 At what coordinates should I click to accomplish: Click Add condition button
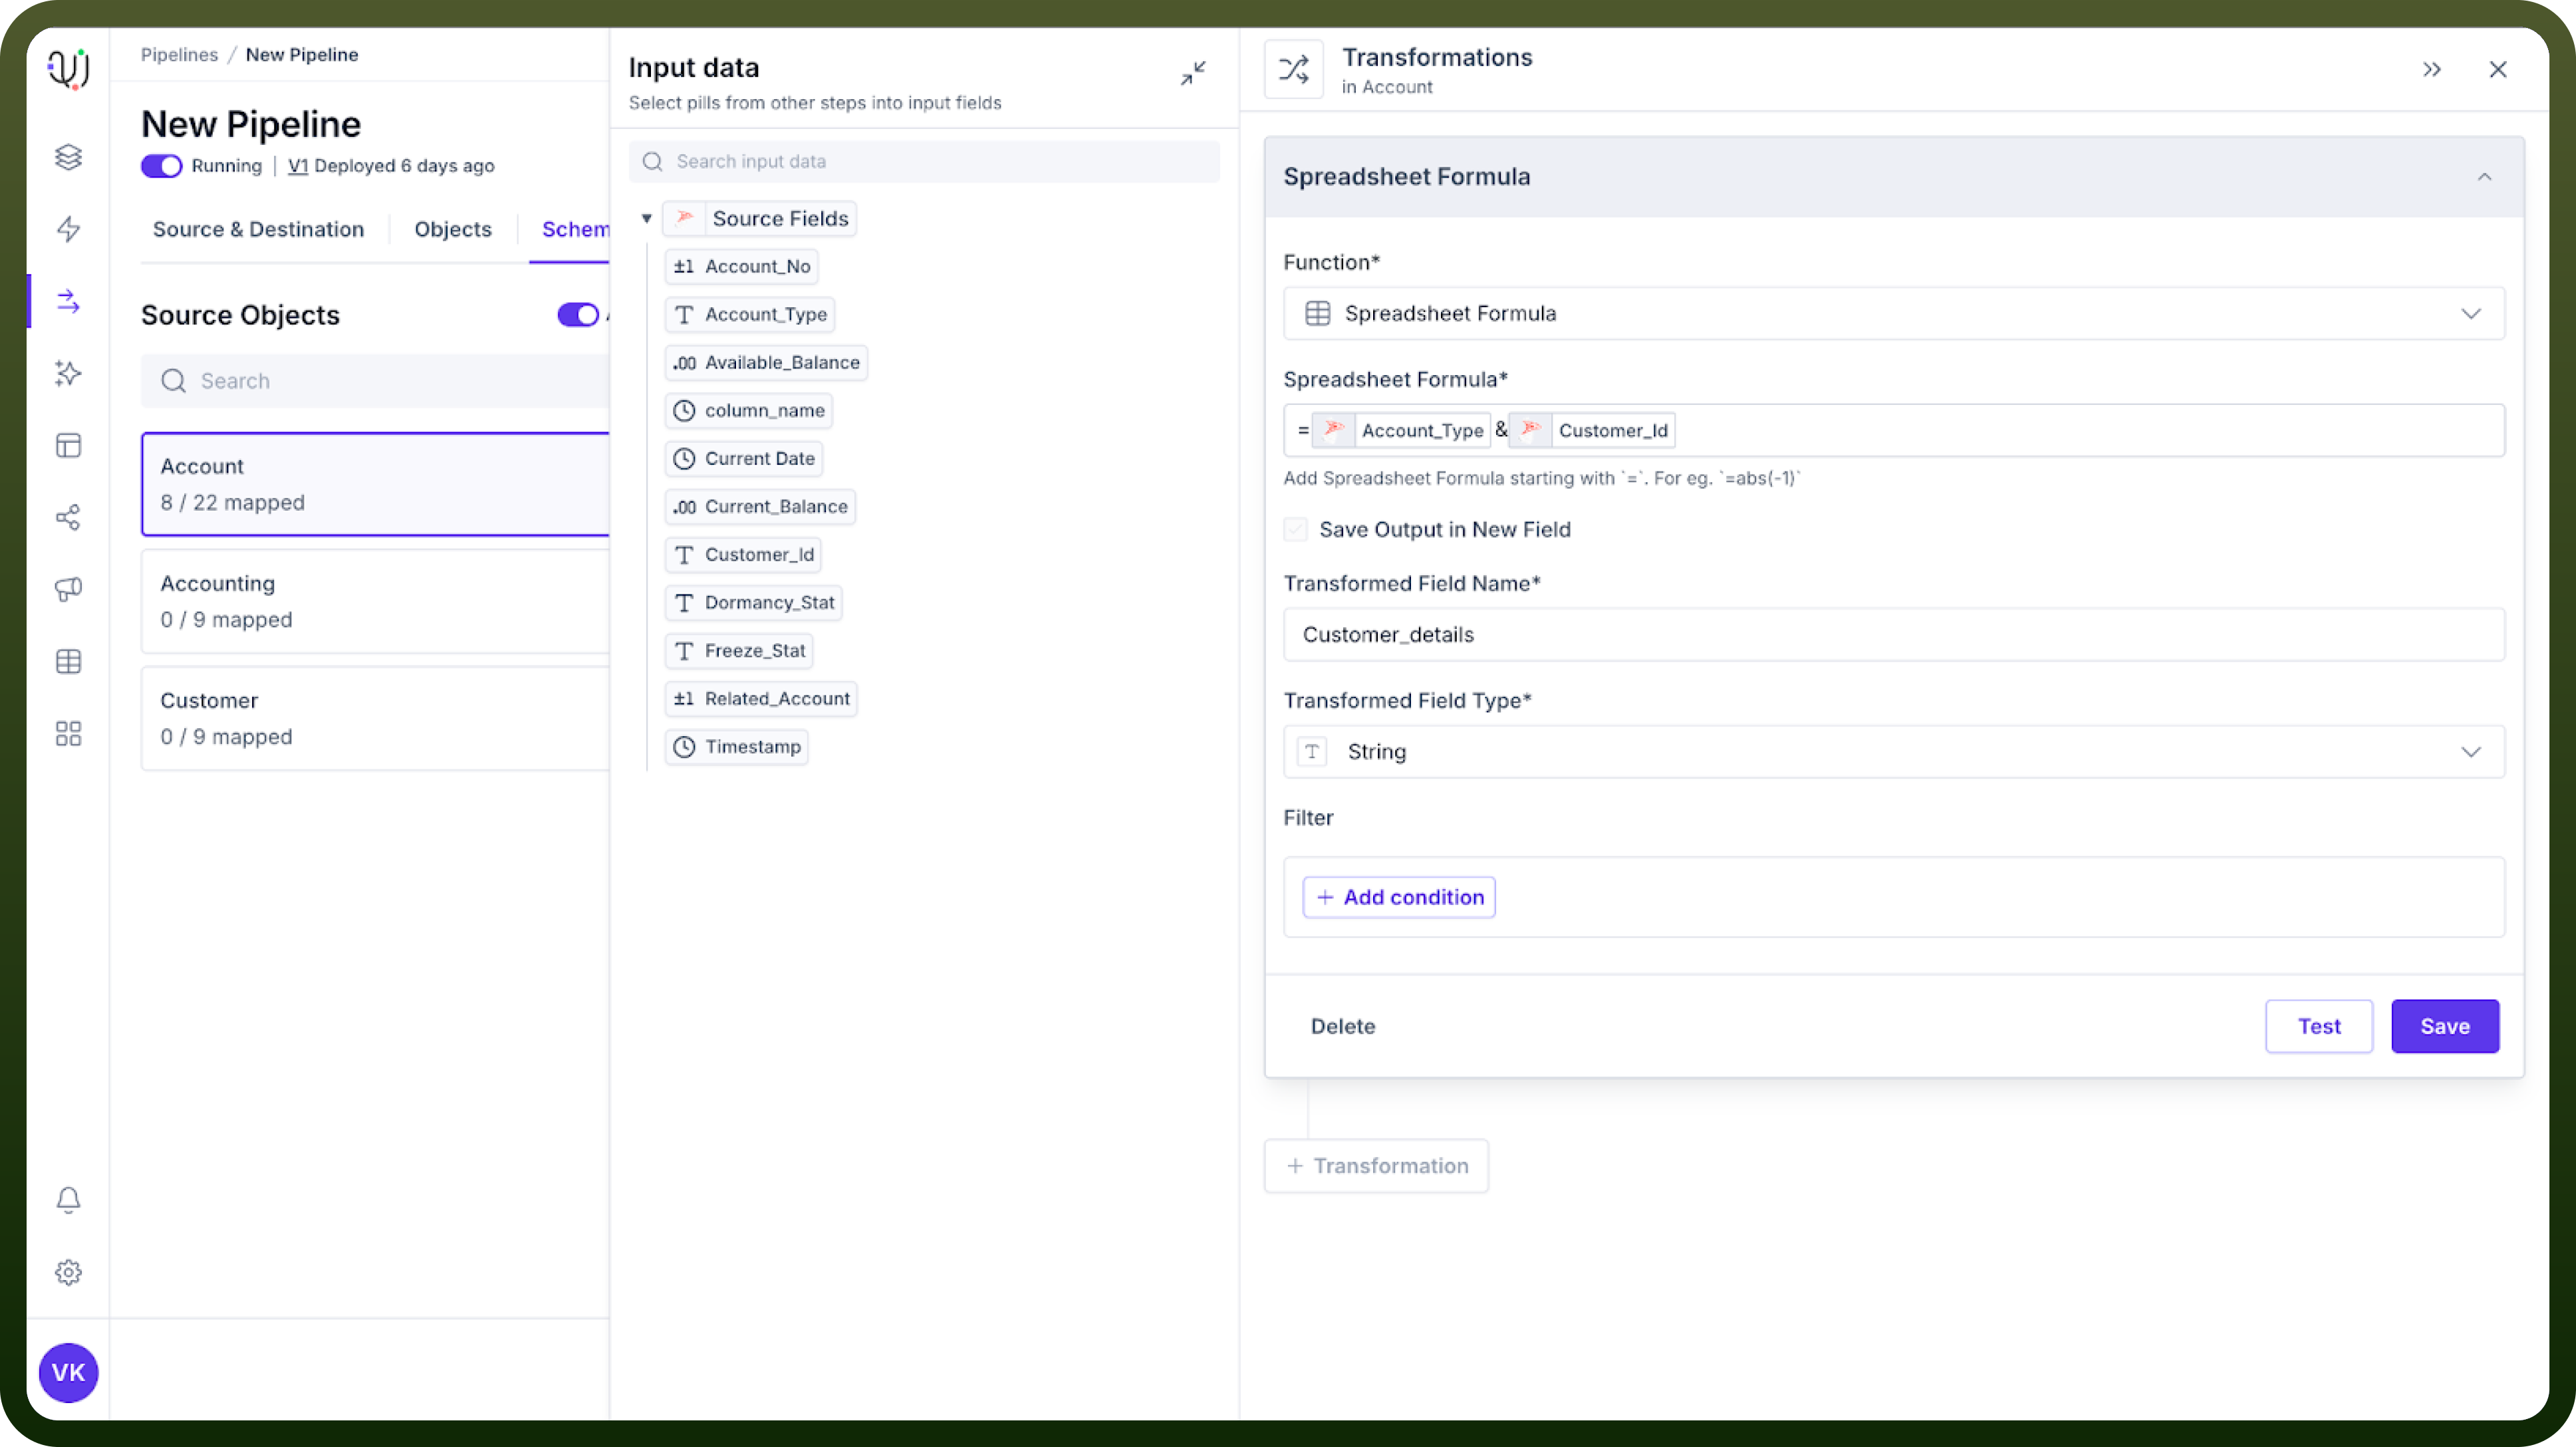tap(1399, 897)
